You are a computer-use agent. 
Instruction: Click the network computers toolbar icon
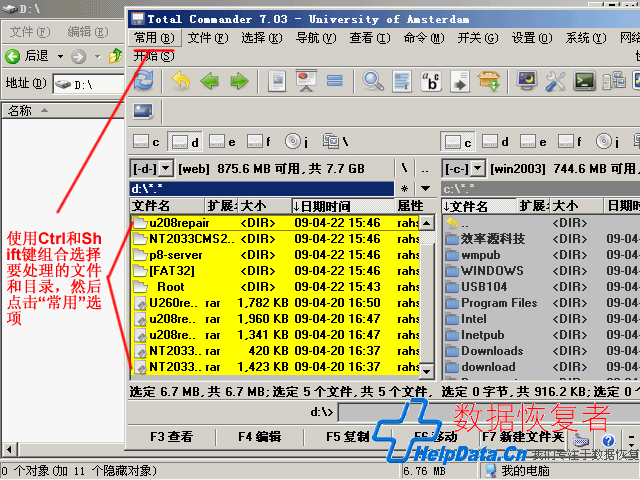pos(614,81)
